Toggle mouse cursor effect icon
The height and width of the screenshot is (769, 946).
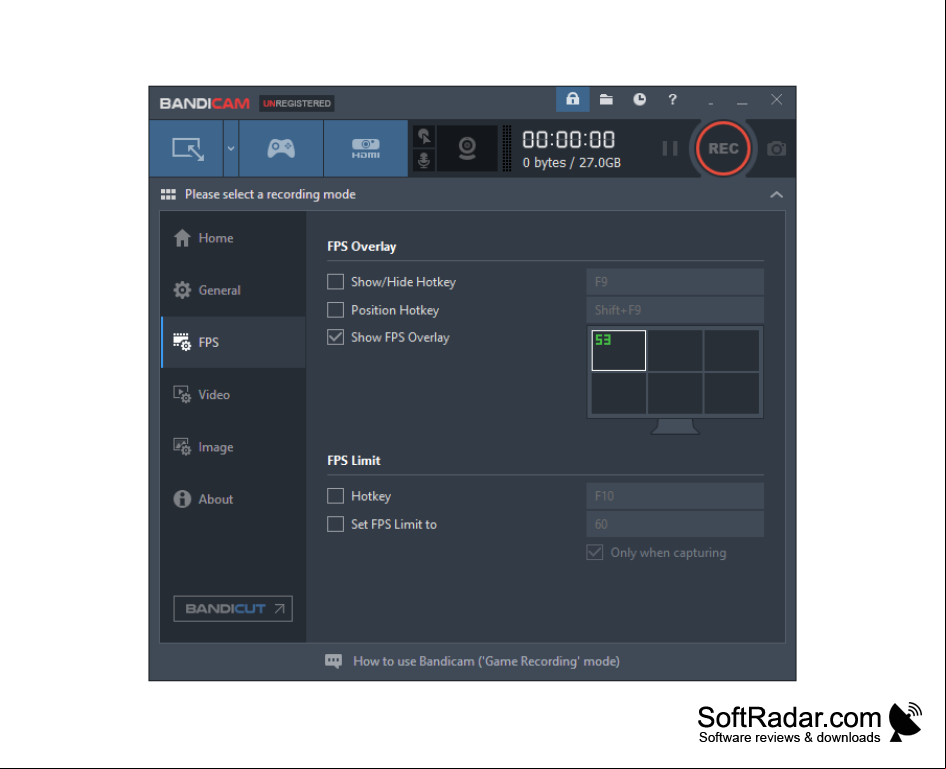click(x=424, y=137)
